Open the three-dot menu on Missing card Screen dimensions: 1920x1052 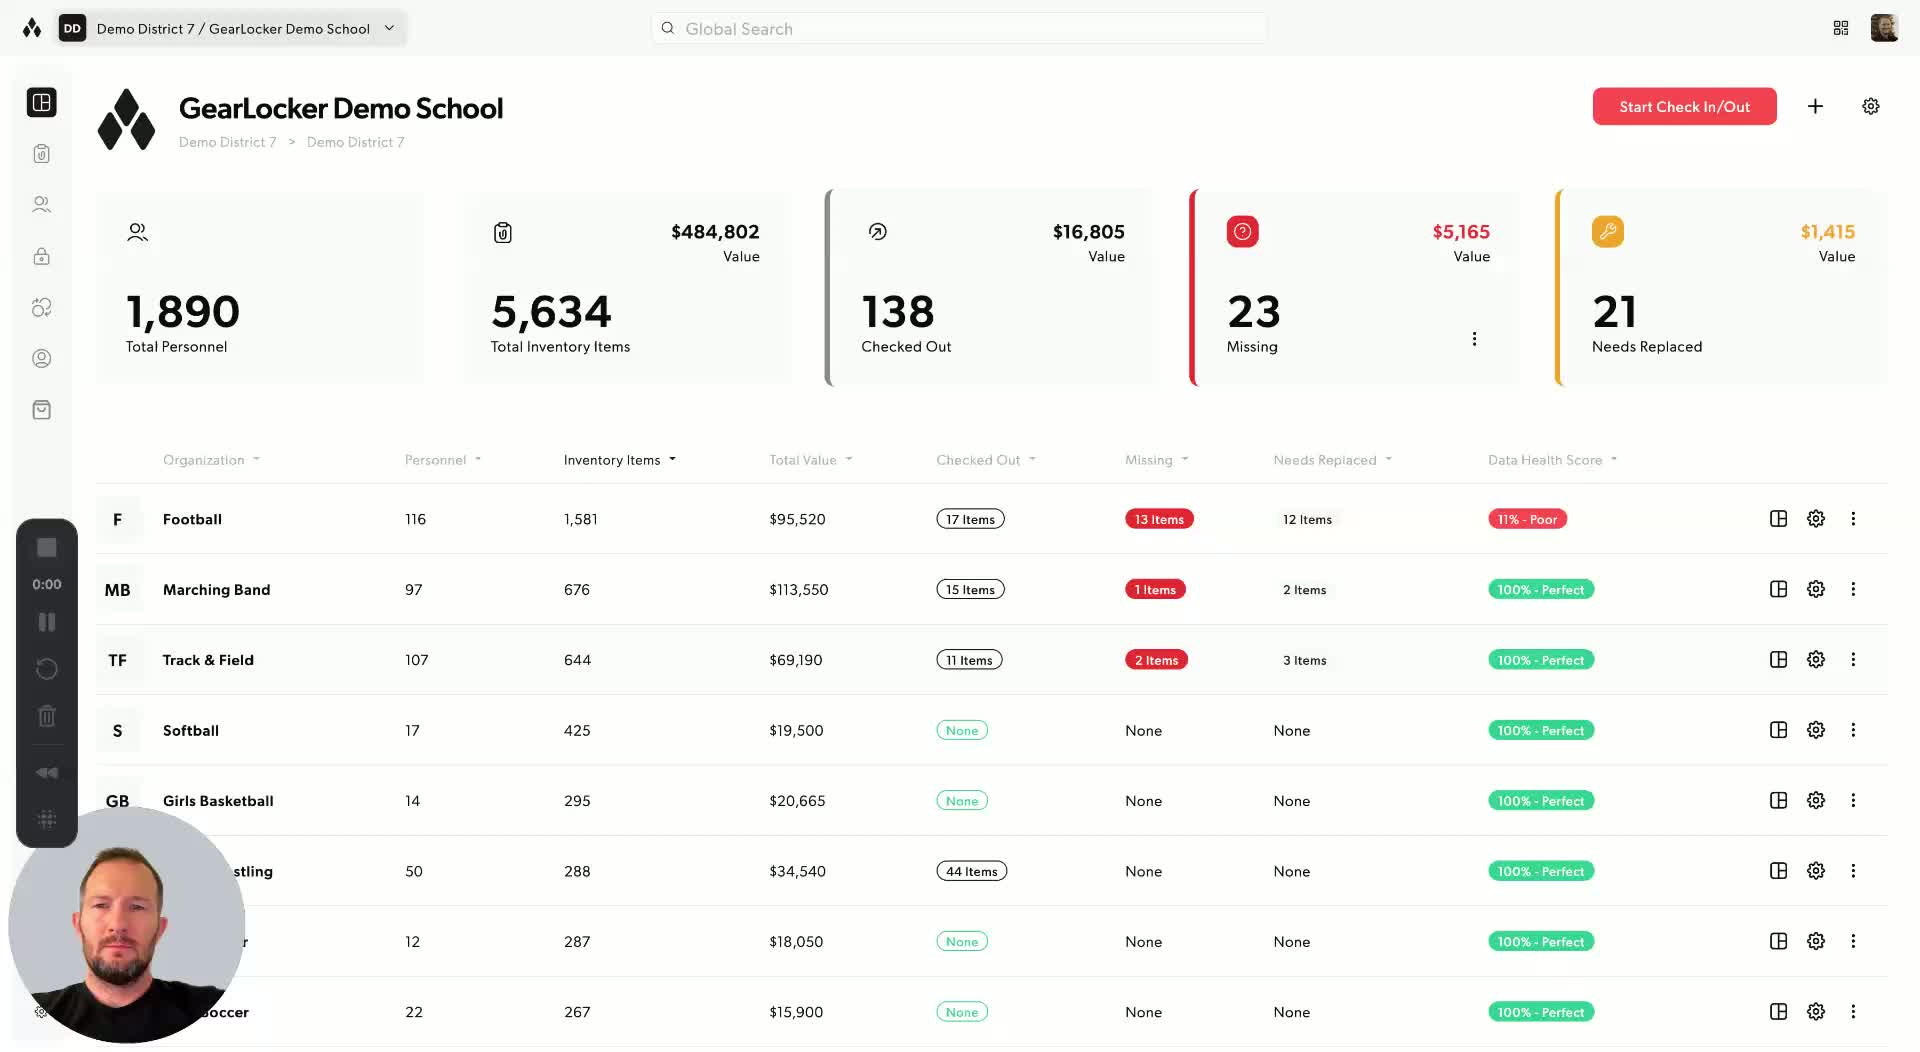(x=1474, y=339)
